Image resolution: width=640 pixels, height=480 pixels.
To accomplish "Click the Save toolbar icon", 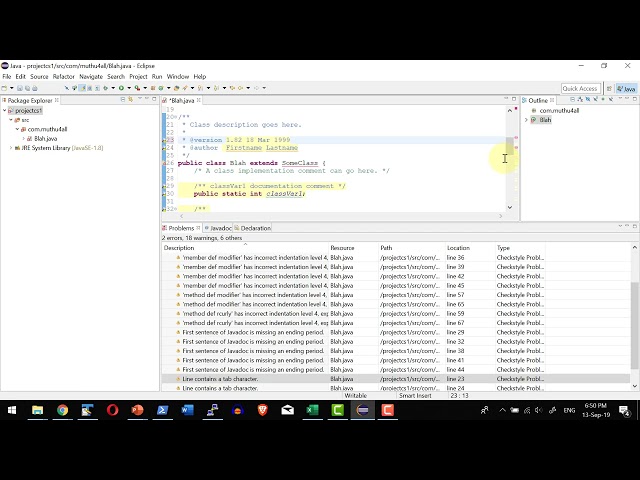I will click(x=20, y=88).
